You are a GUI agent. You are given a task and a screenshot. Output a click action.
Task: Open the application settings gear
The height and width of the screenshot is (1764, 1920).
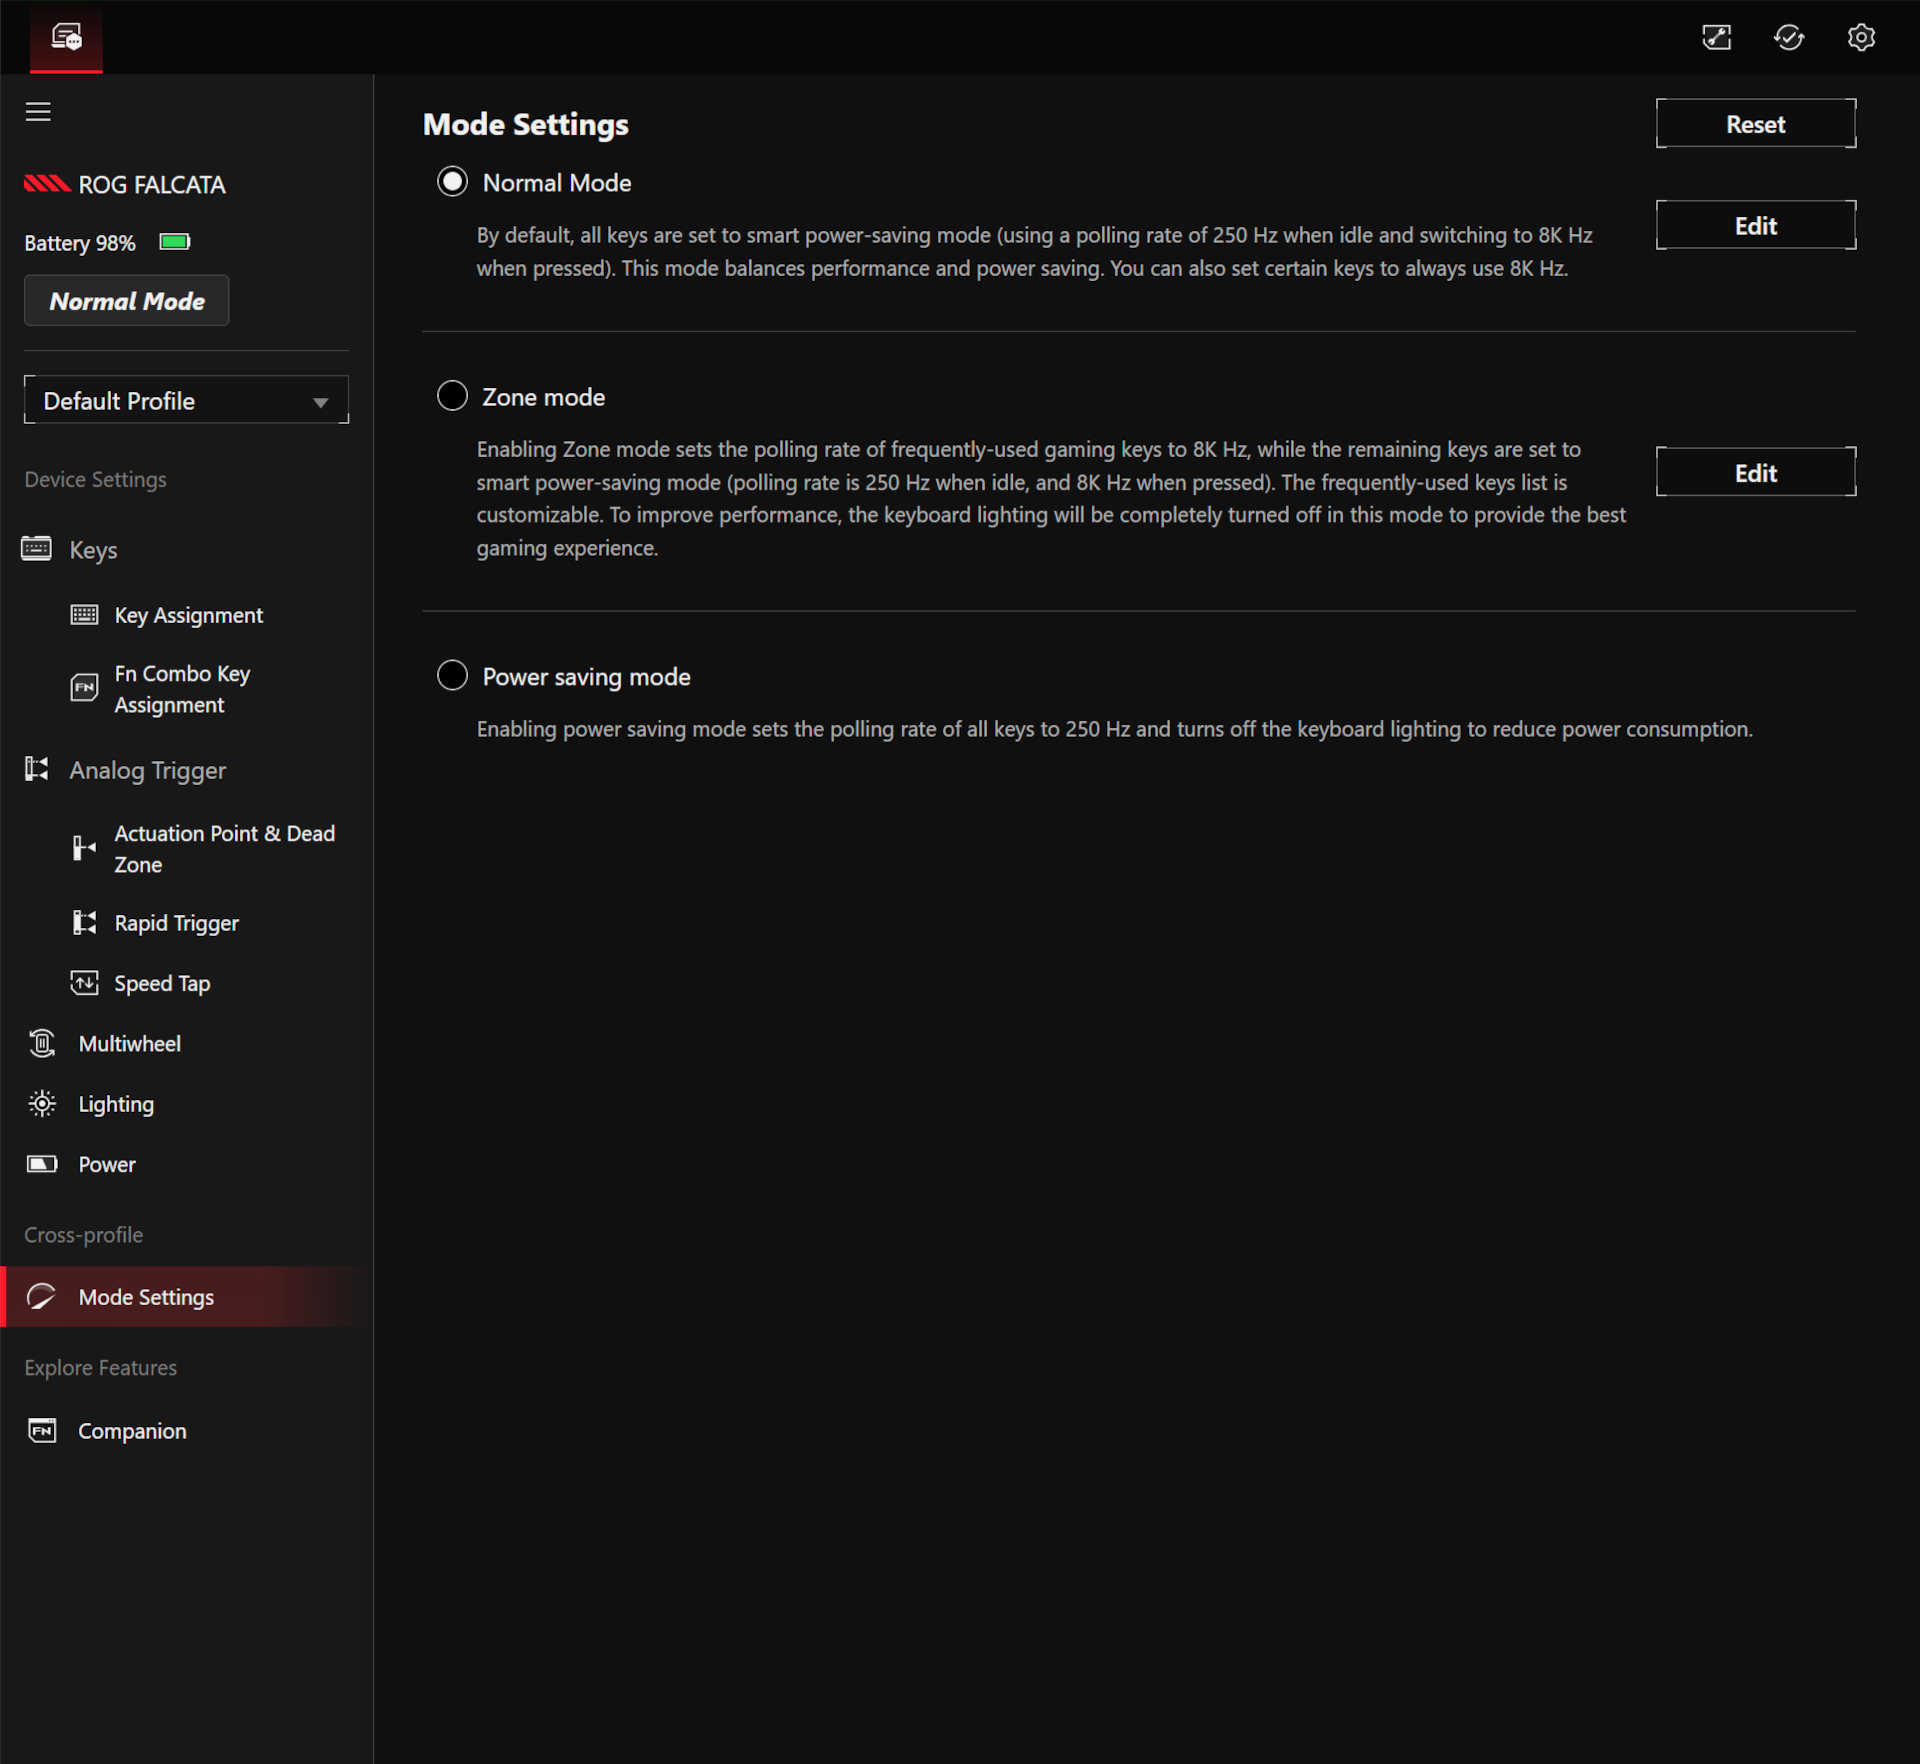(1862, 37)
